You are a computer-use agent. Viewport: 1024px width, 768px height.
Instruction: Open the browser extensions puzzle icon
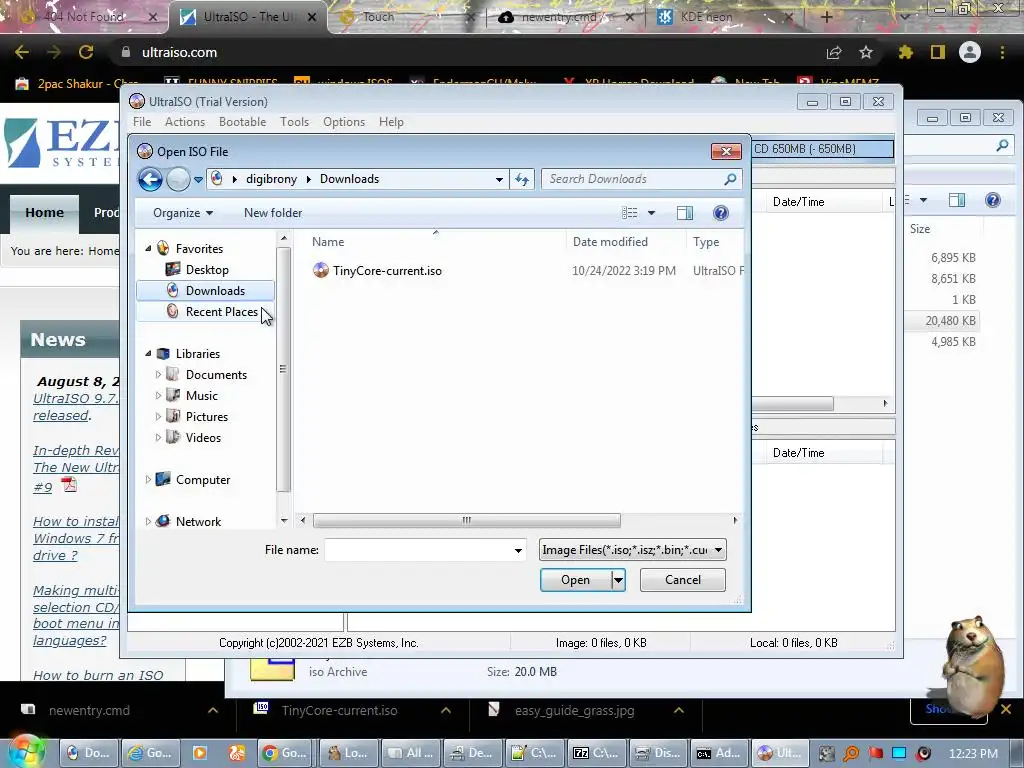905,52
